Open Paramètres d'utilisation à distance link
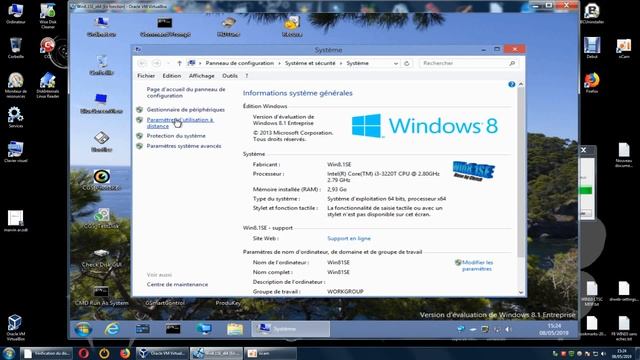 180,123
